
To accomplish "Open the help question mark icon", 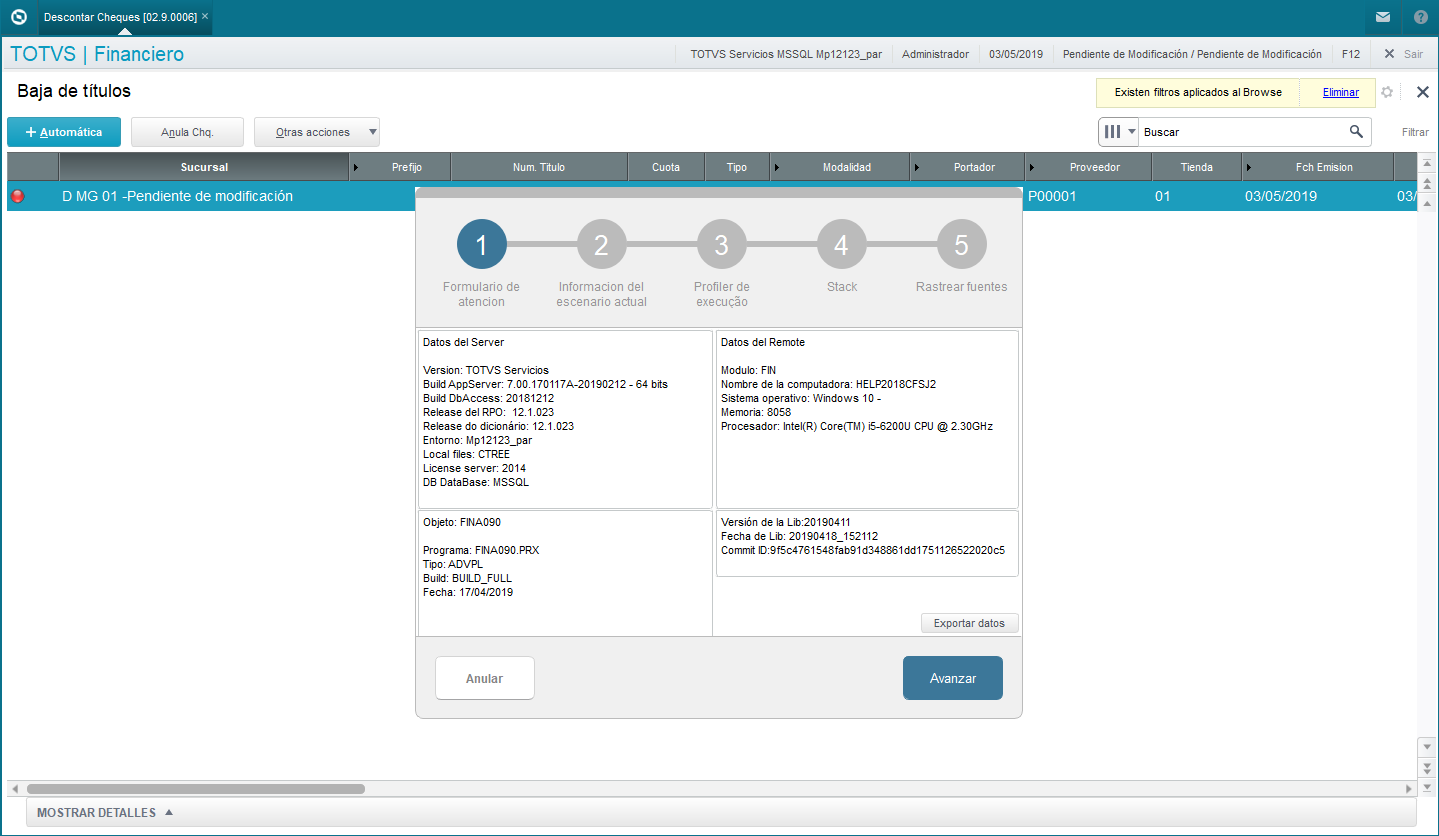I will click(1420, 17).
